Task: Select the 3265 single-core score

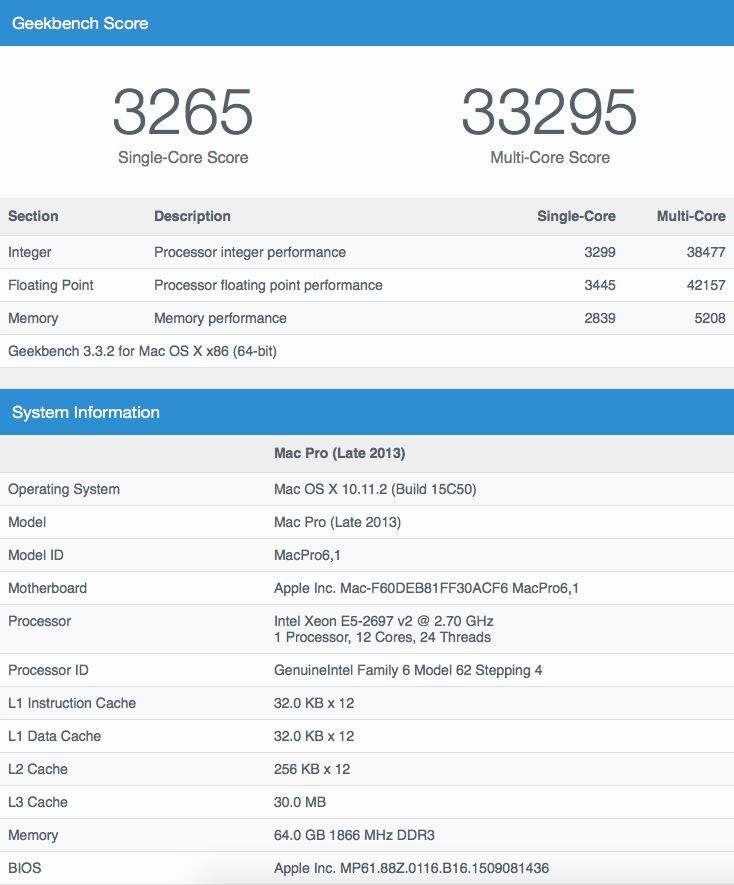Action: click(x=183, y=112)
